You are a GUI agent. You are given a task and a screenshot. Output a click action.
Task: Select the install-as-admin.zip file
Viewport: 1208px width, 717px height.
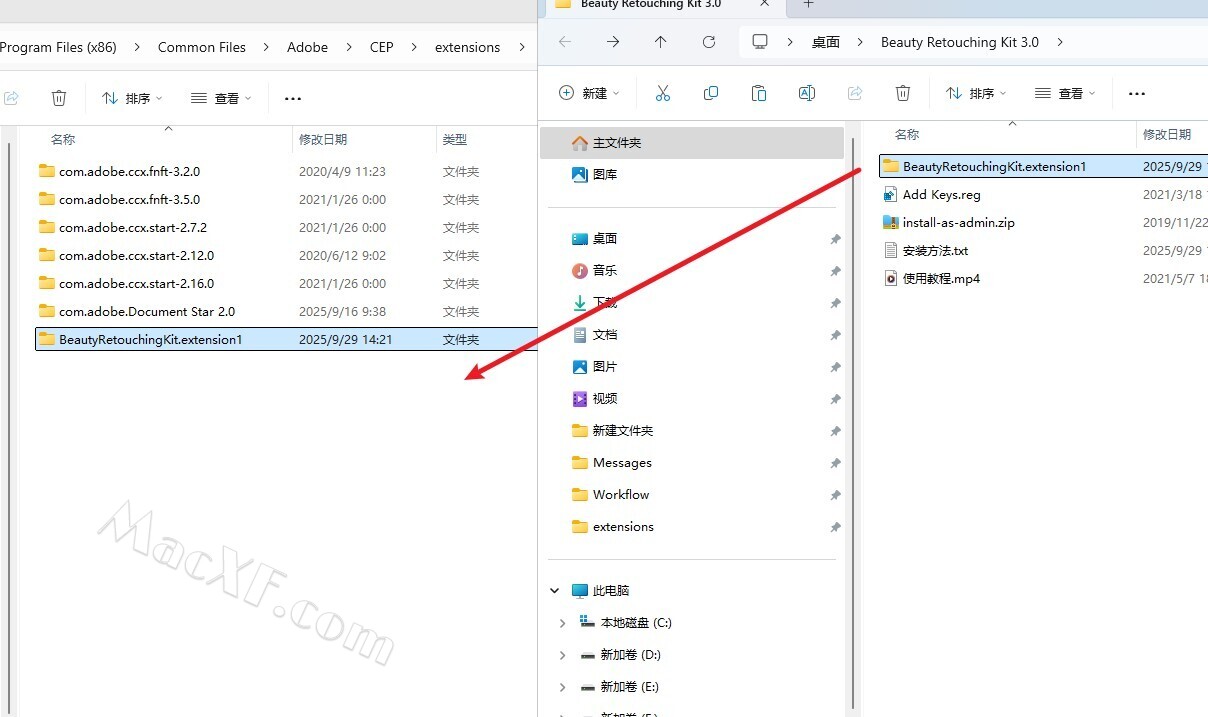point(958,223)
